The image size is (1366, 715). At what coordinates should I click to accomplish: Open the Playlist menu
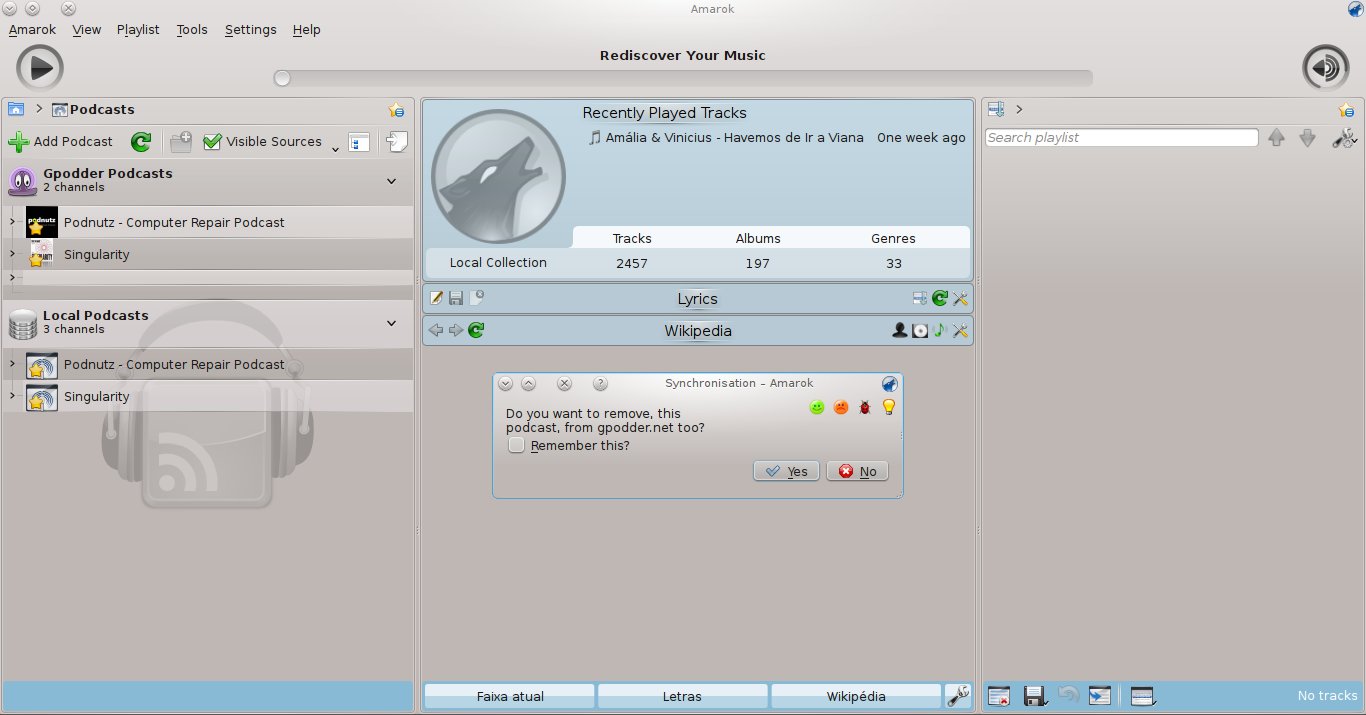(138, 29)
